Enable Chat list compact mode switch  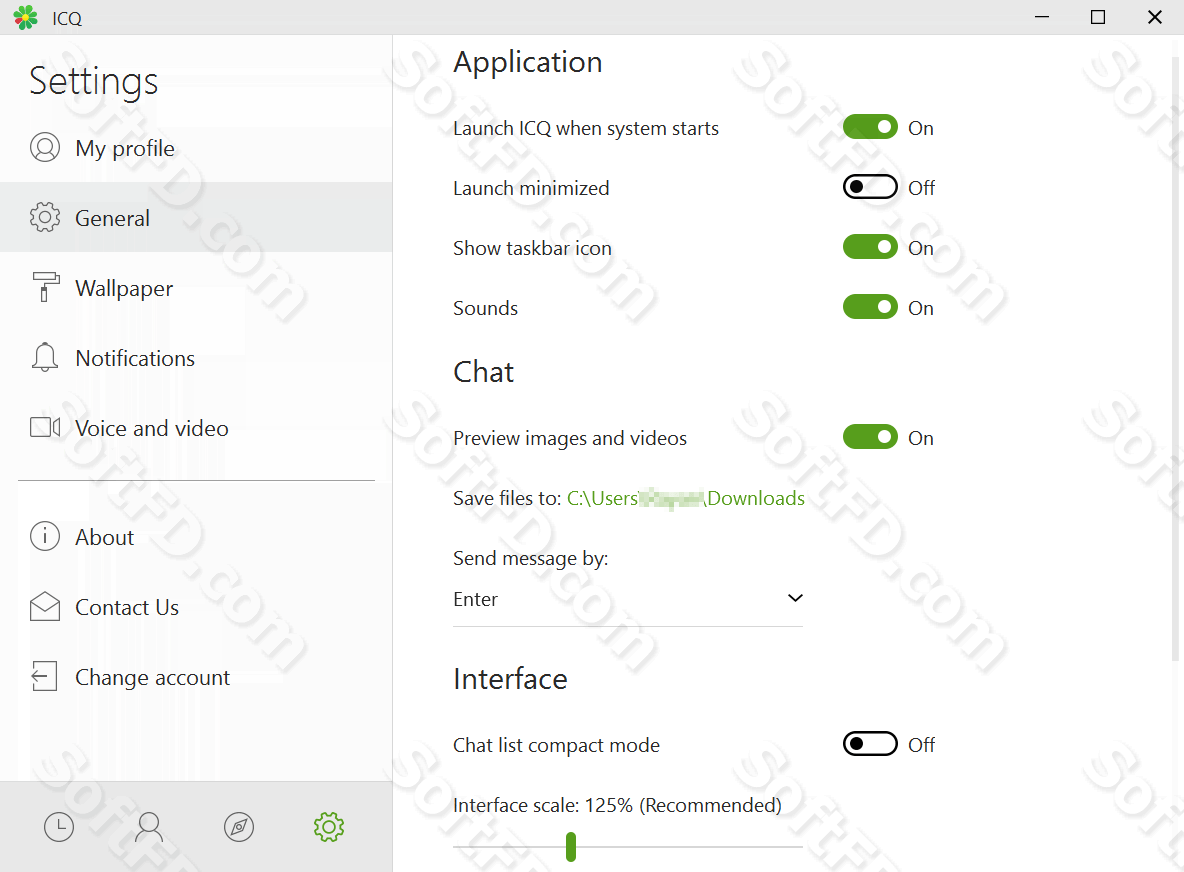[870, 744]
